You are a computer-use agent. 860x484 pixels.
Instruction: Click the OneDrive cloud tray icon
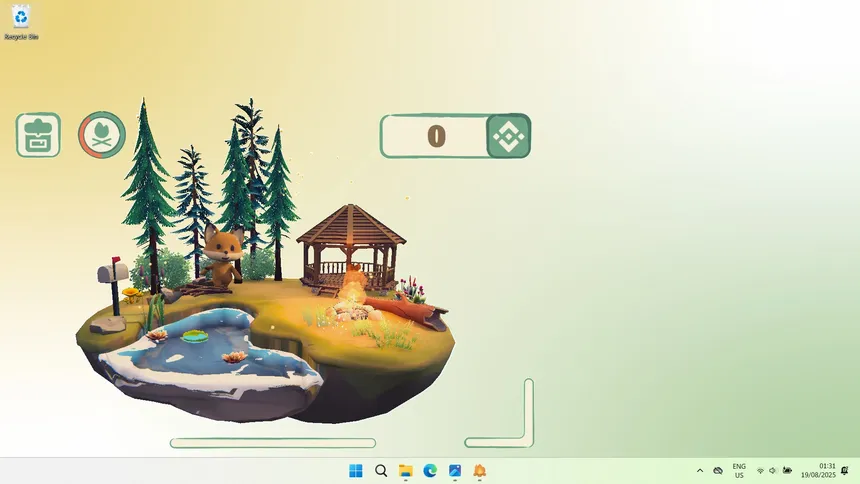(x=718, y=471)
